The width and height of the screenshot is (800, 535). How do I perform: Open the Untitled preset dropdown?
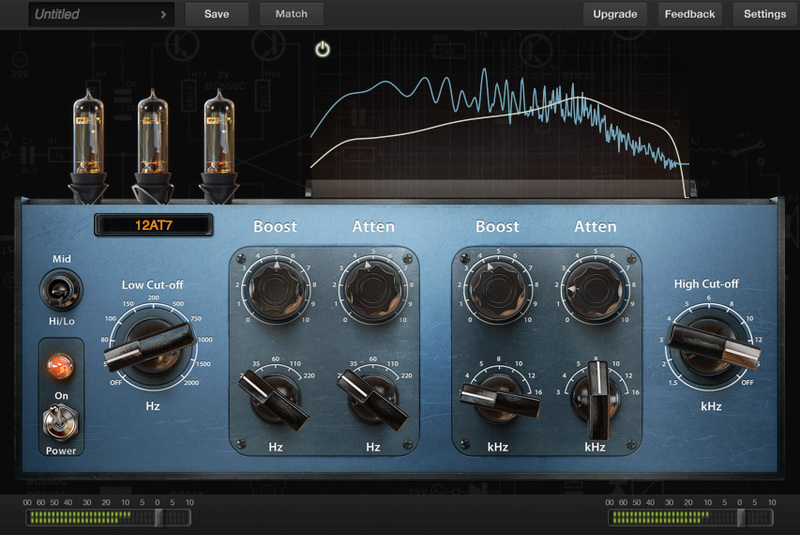pyautogui.click(x=101, y=14)
